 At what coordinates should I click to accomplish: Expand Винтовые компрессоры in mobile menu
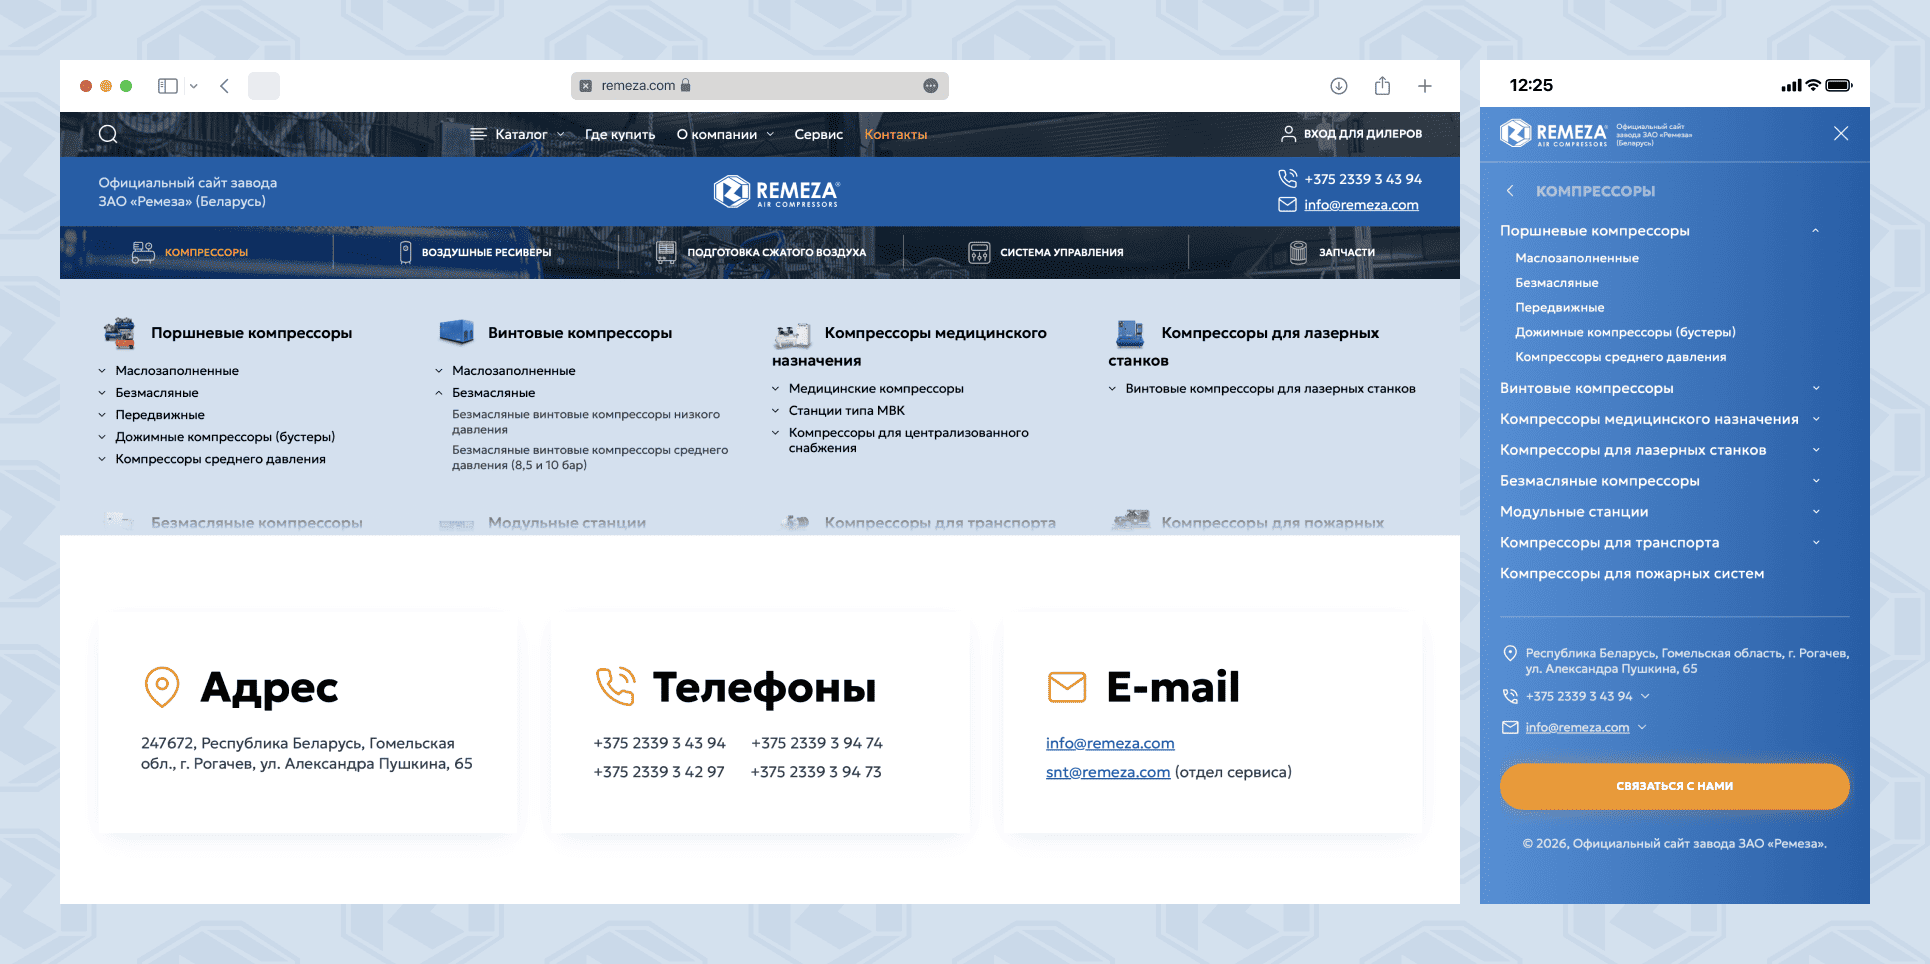click(1816, 388)
